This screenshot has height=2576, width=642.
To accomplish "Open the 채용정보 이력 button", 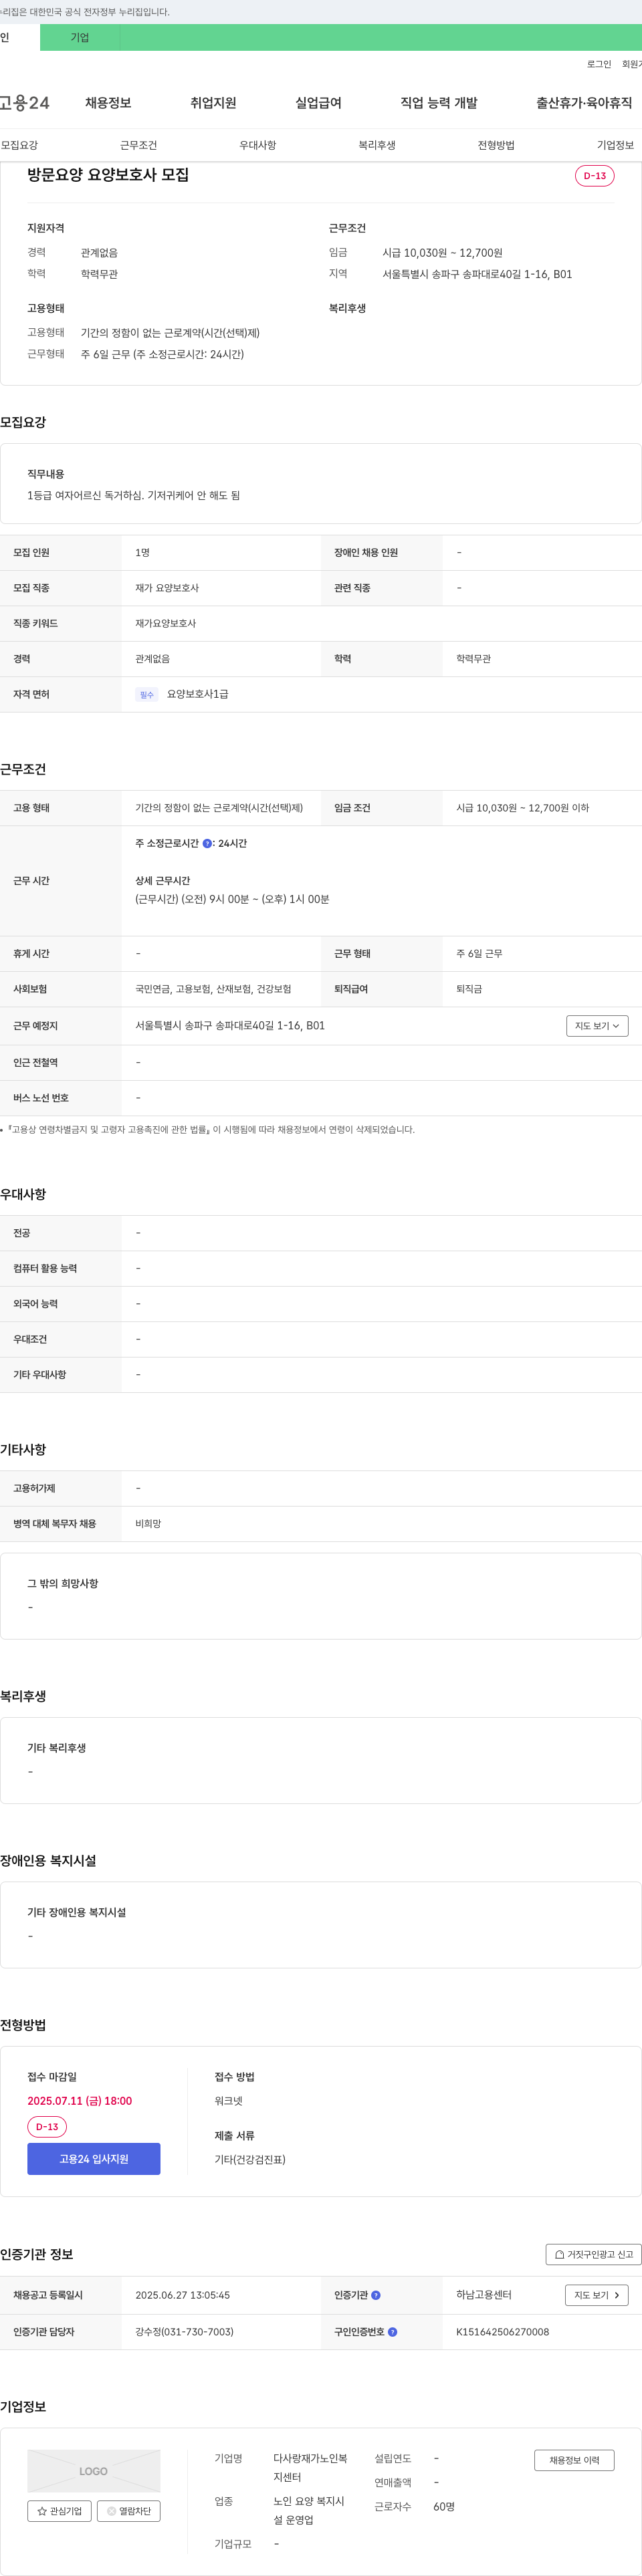I will [x=574, y=2460].
